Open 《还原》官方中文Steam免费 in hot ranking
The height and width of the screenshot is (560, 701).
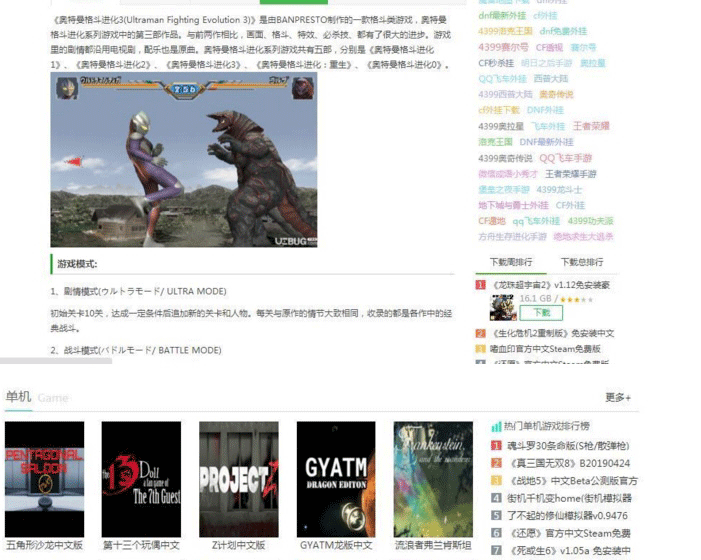tap(570, 533)
